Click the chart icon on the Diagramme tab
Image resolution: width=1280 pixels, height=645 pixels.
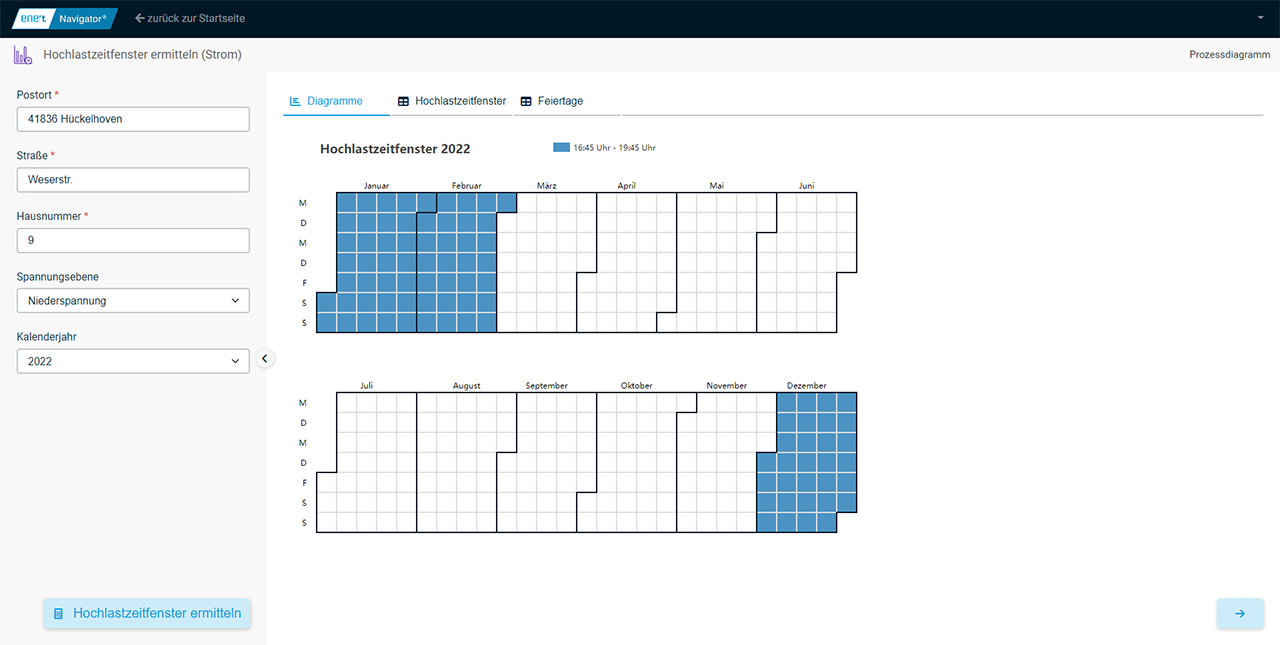[x=295, y=101]
